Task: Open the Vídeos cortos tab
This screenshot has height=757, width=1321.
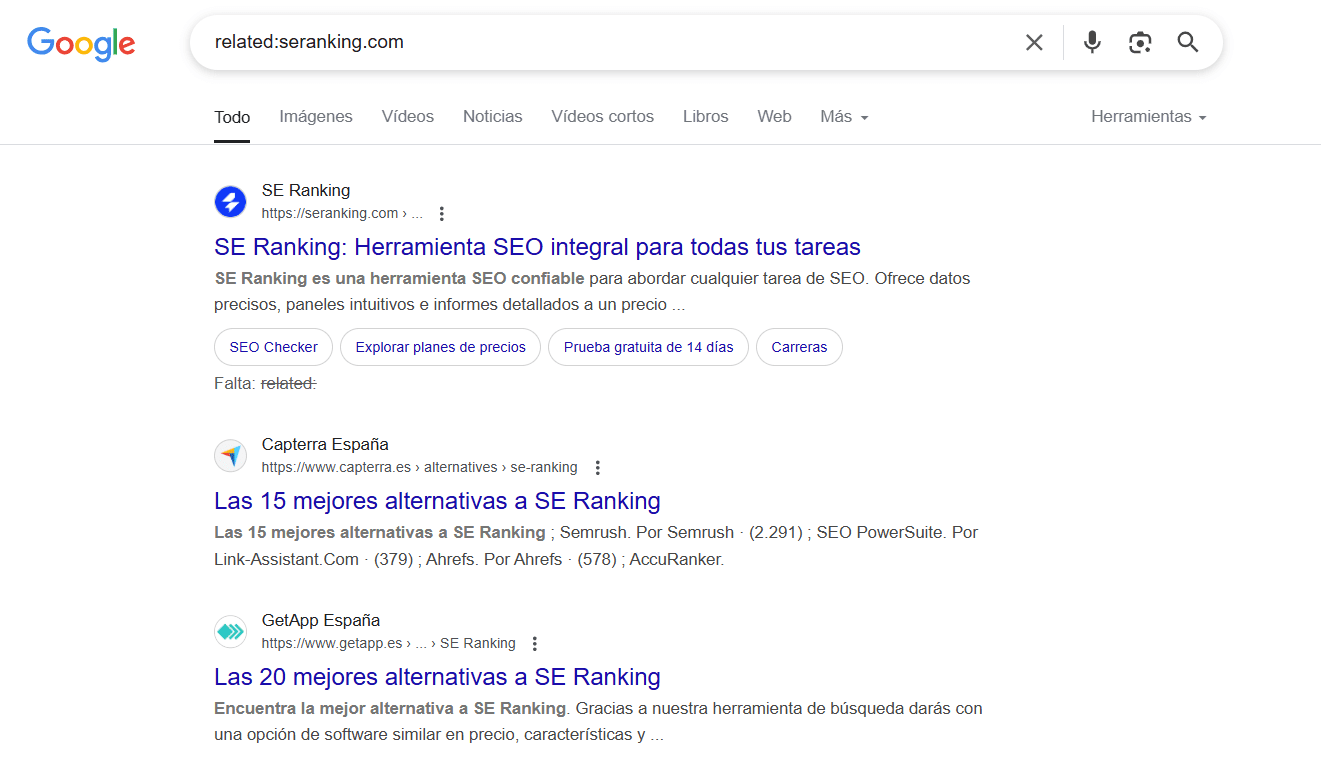Action: point(603,117)
